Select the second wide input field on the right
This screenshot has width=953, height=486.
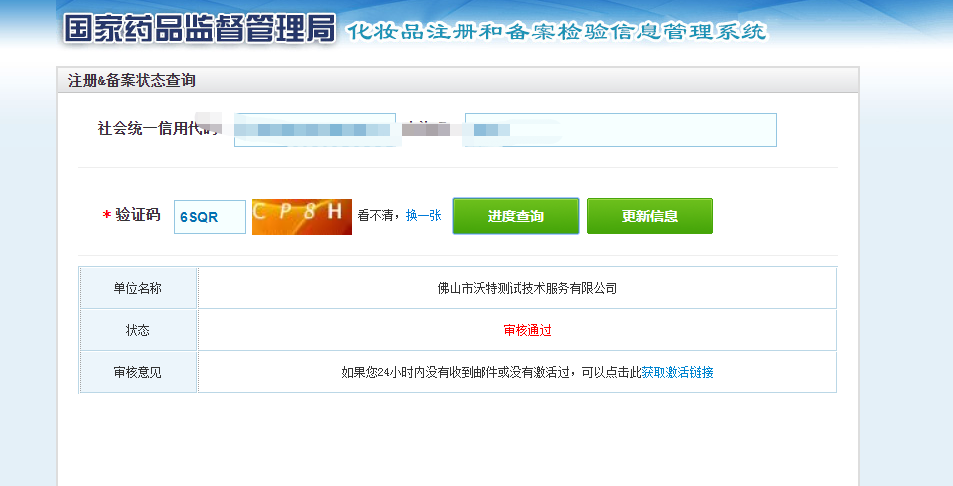pos(620,130)
